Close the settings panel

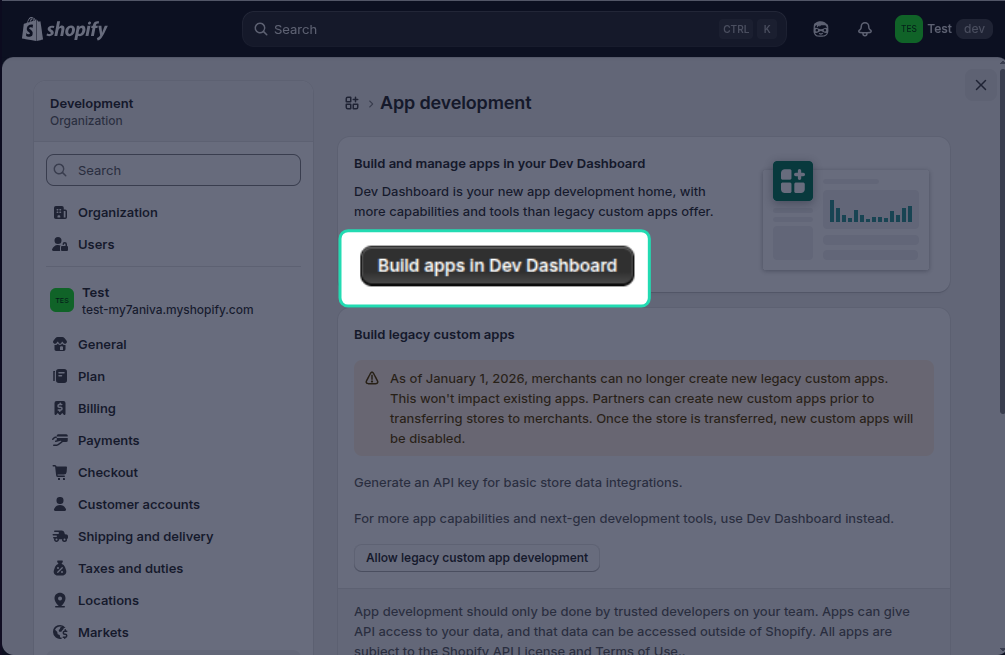pyautogui.click(x=981, y=85)
